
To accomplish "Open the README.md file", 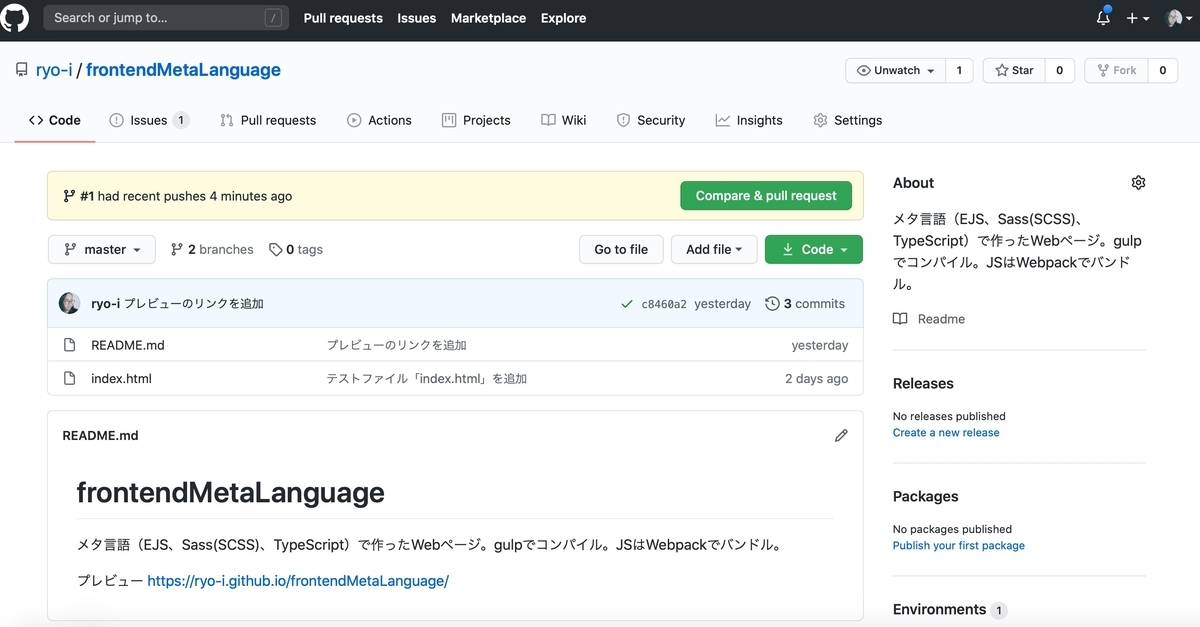I will click(x=128, y=345).
